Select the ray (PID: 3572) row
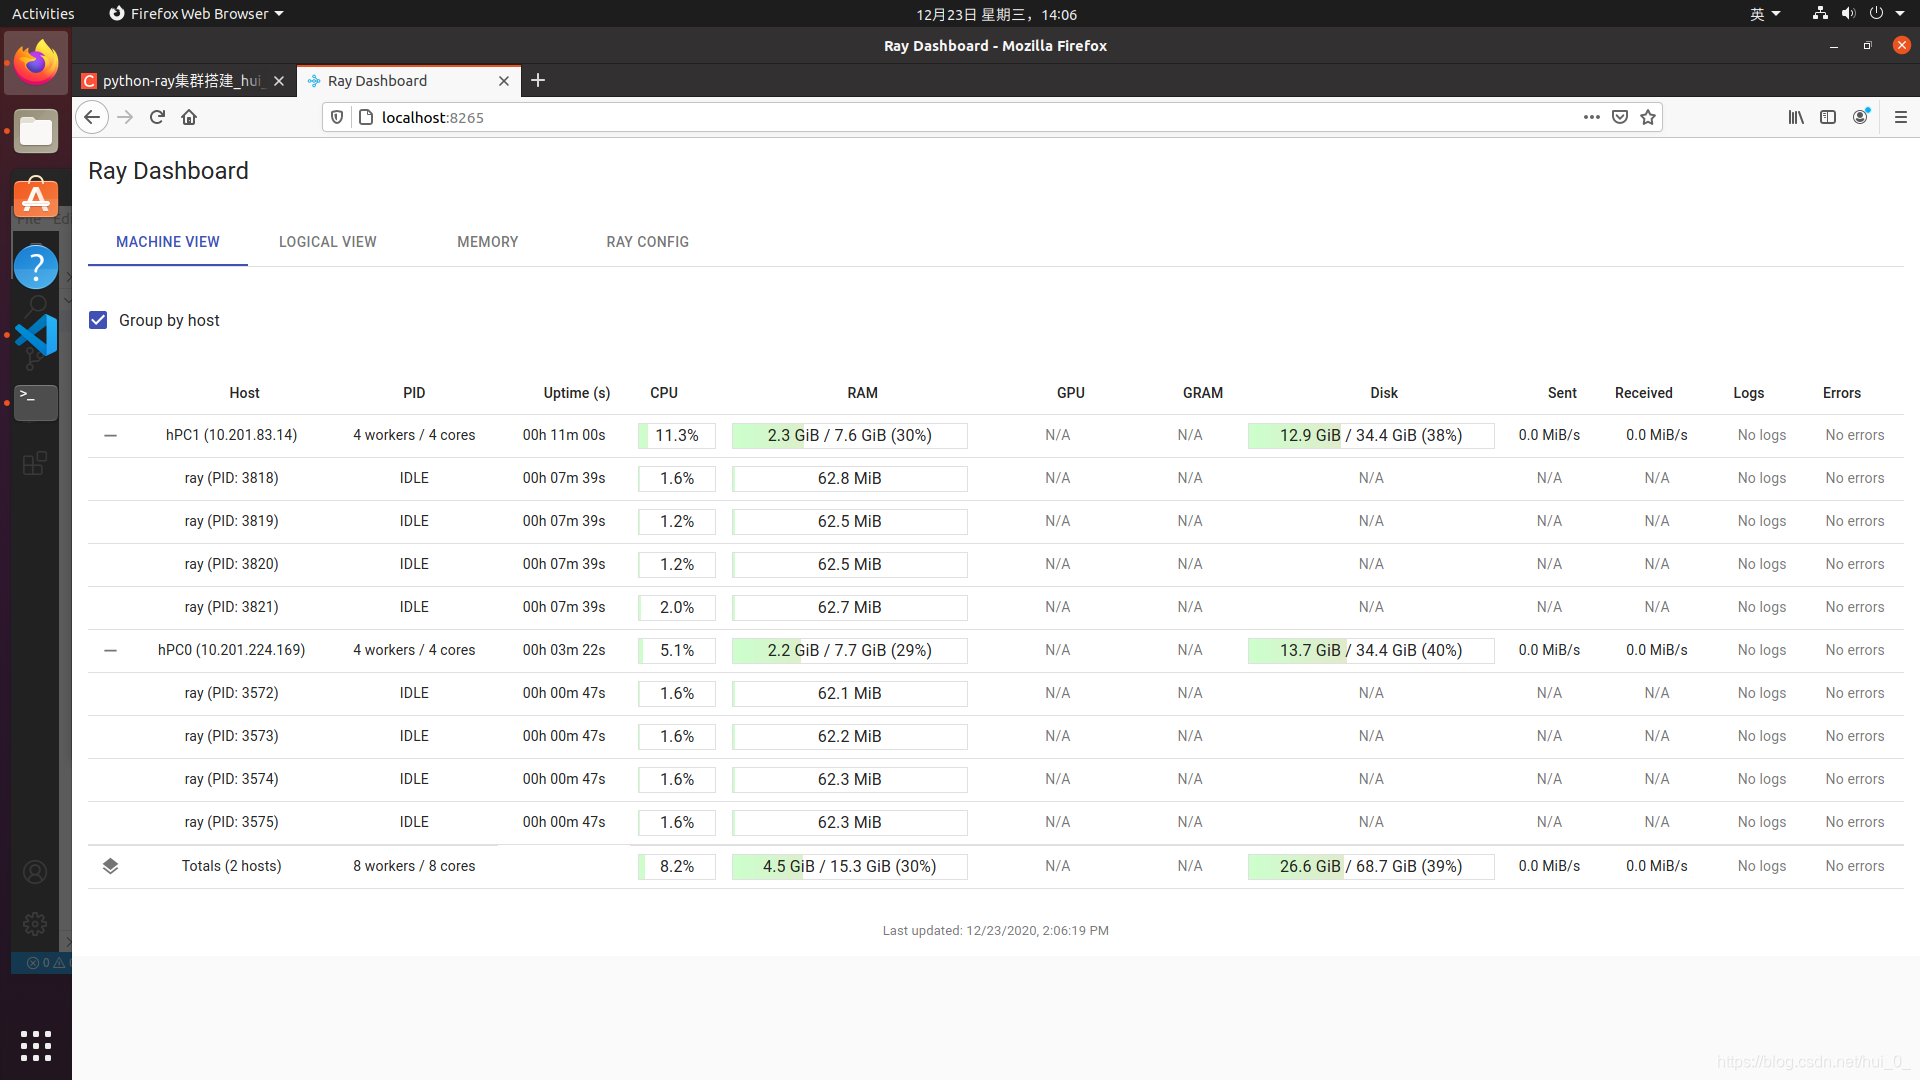This screenshot has width=1920, height=1080. [995, 693]
